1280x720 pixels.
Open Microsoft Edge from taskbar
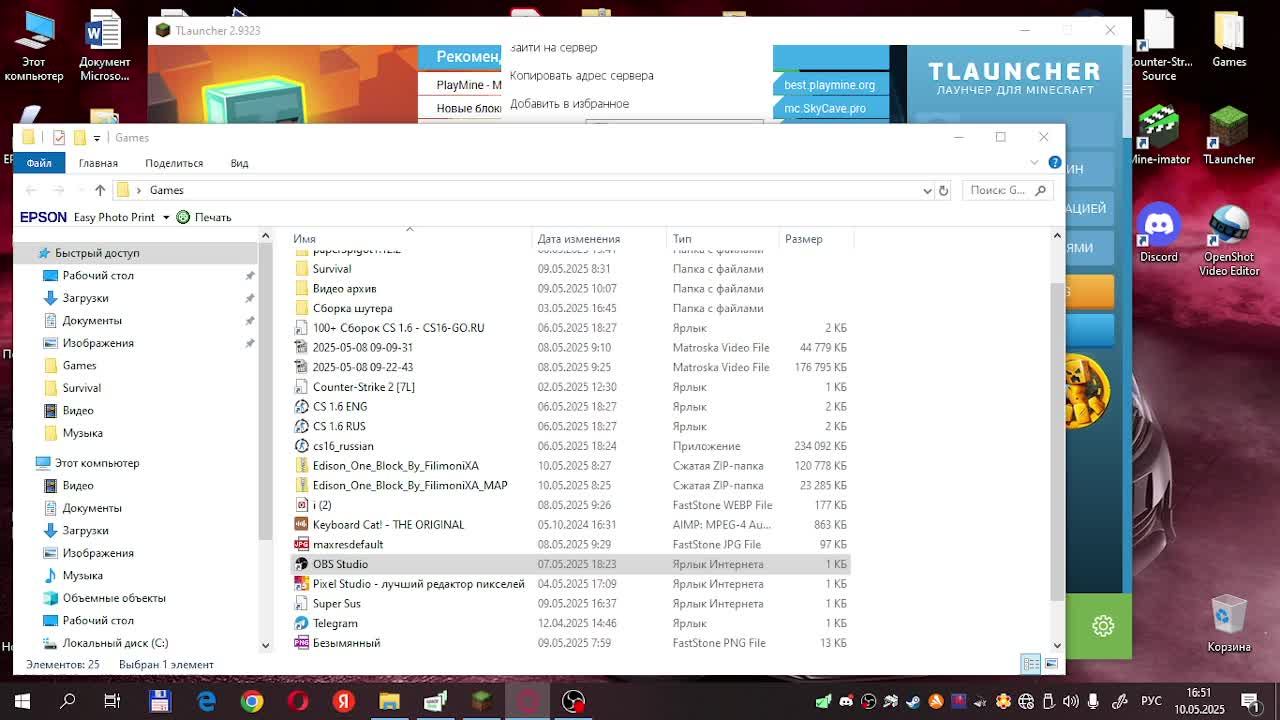(206, 701)
